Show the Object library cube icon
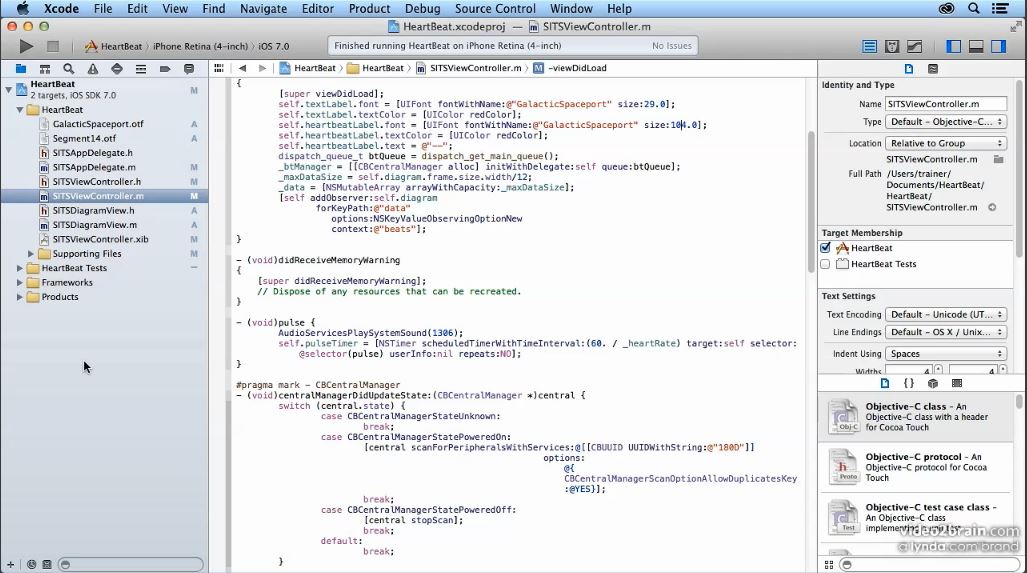 point(932,383)
